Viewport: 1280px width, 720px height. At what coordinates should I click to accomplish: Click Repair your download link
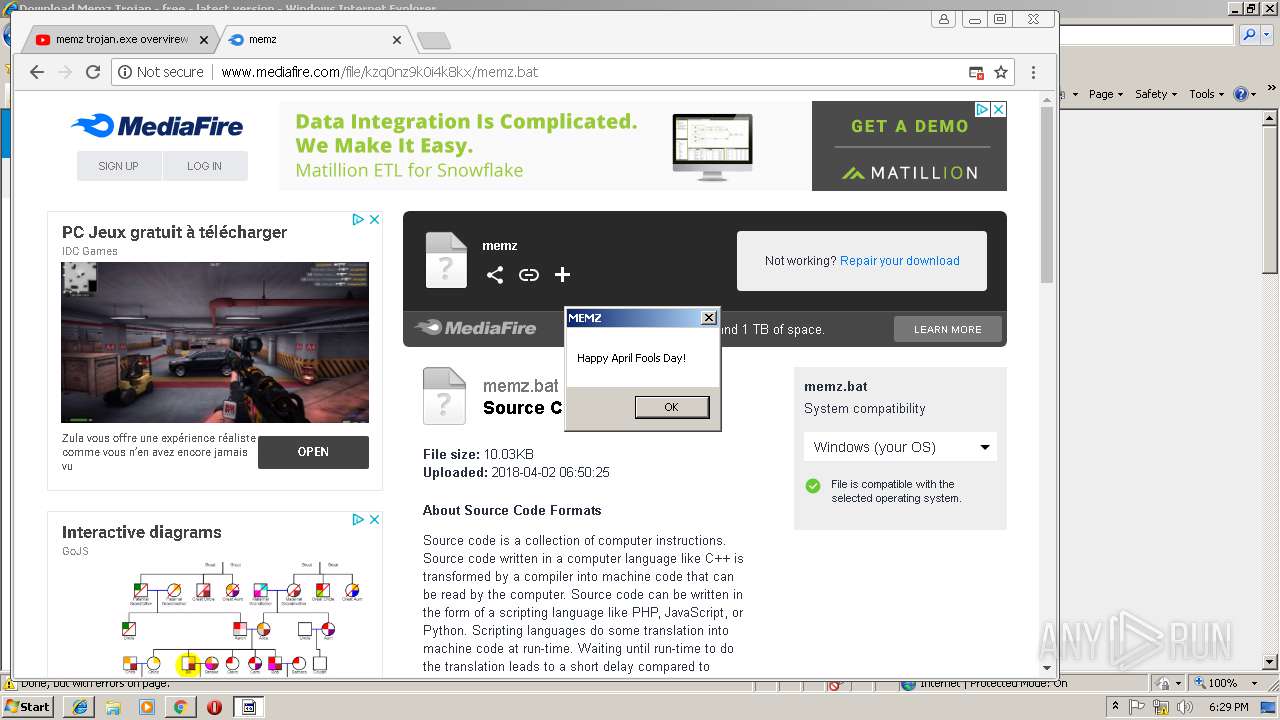[900, 261]
